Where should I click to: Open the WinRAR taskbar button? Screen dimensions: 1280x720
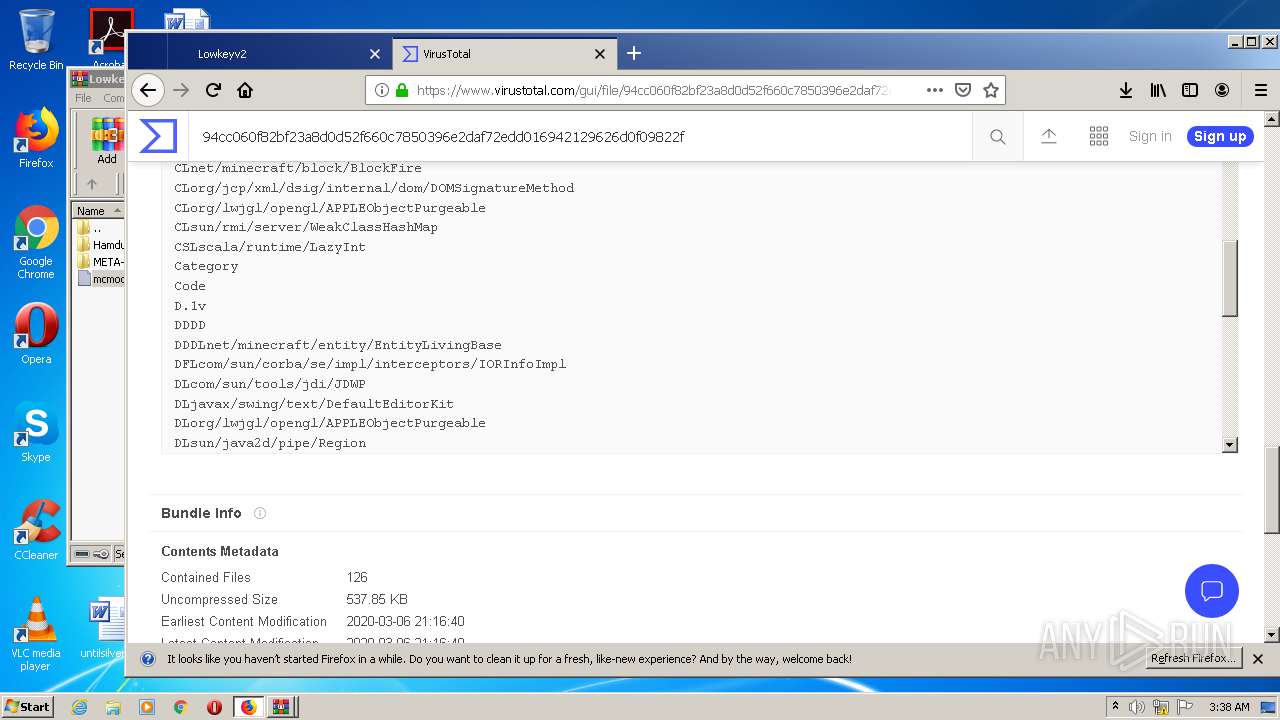pyautogui.click(x=281, y=707)
